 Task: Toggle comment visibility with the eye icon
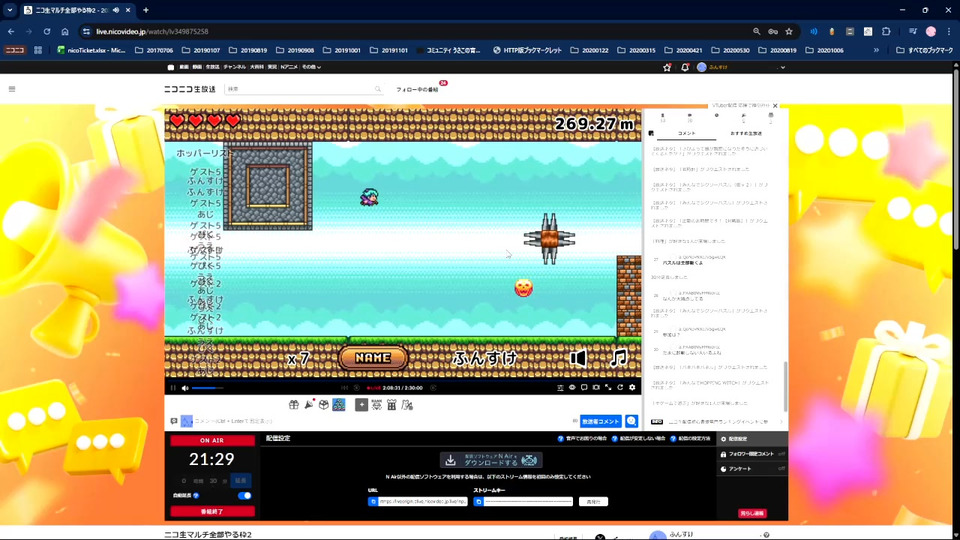click(x=572, y=388)
